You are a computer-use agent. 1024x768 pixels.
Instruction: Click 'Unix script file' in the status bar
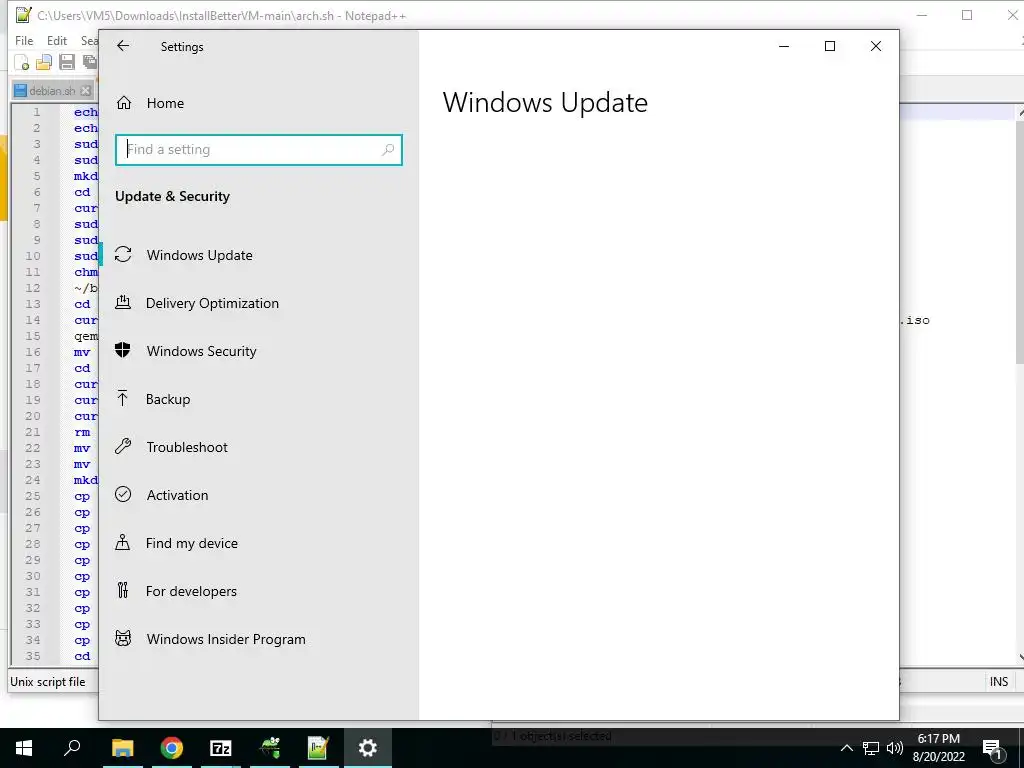[48, 682]
